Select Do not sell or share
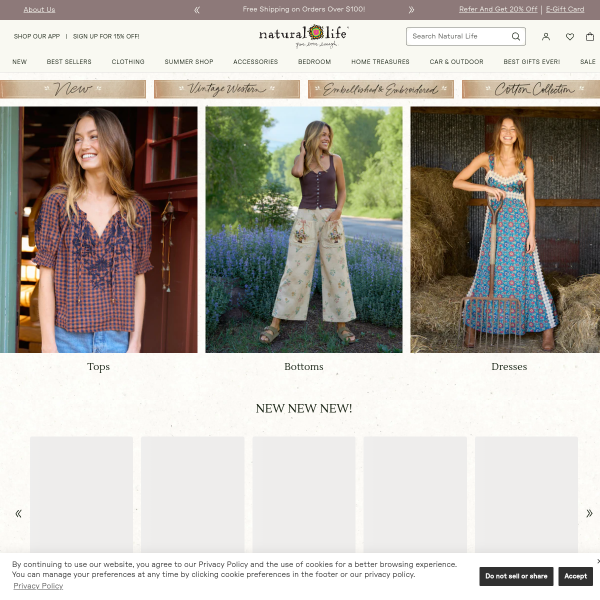The image size is (600, 600). coord(516,576)
